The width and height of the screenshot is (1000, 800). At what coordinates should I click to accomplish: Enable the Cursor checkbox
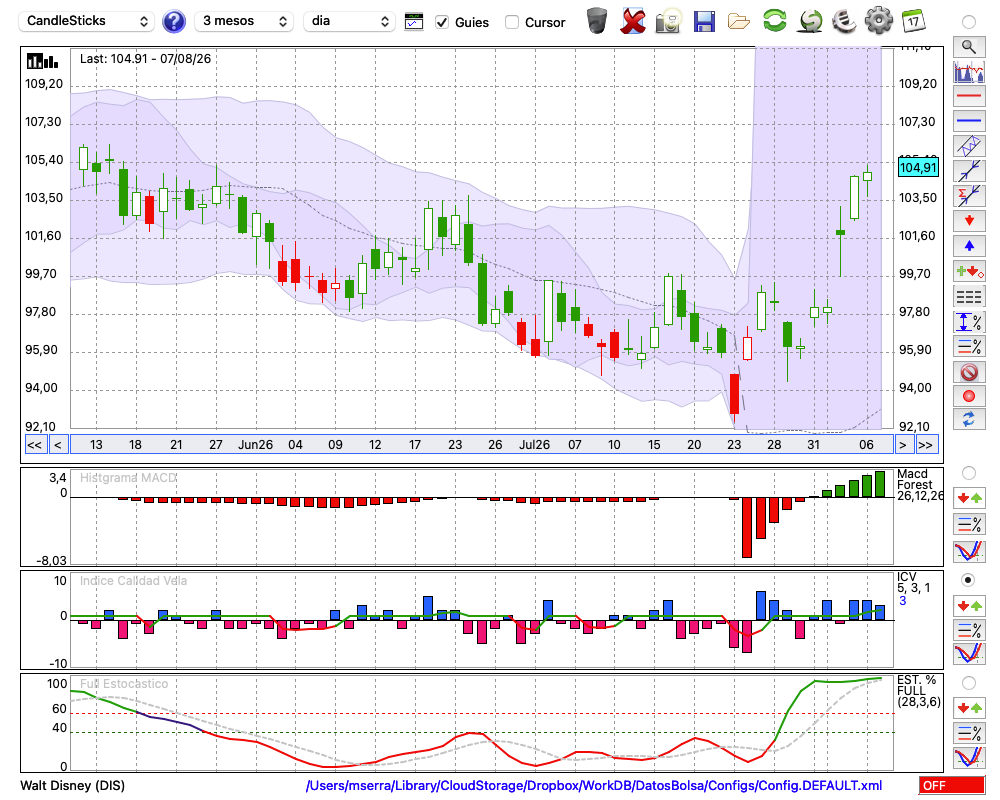click(x=511, y=22)
